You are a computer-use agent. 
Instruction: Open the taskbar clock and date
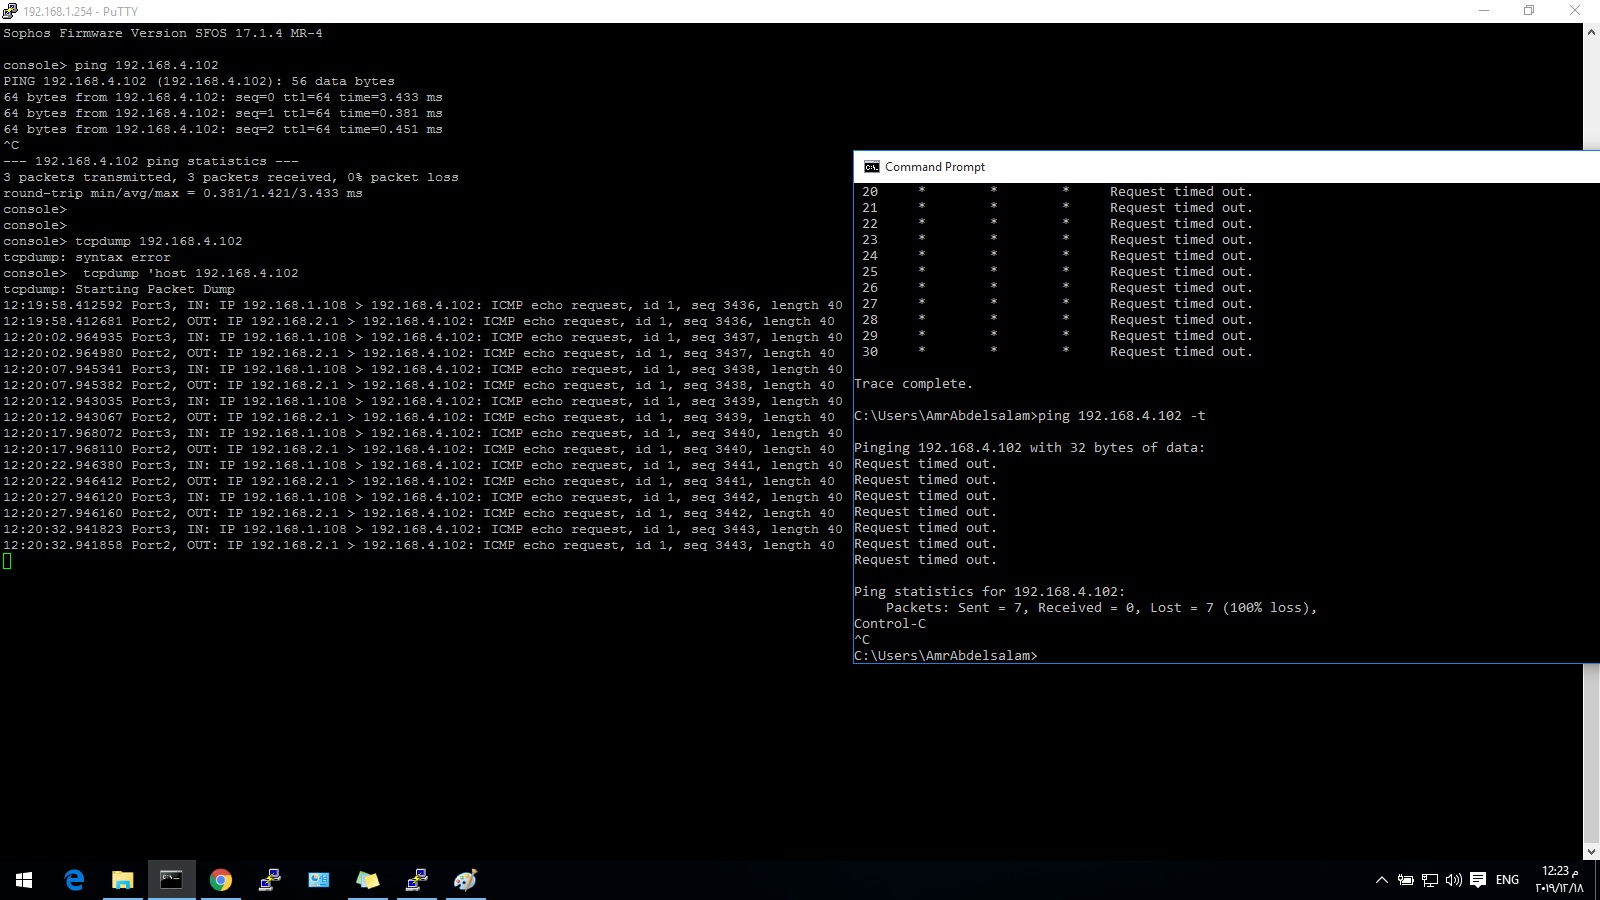1560,880
